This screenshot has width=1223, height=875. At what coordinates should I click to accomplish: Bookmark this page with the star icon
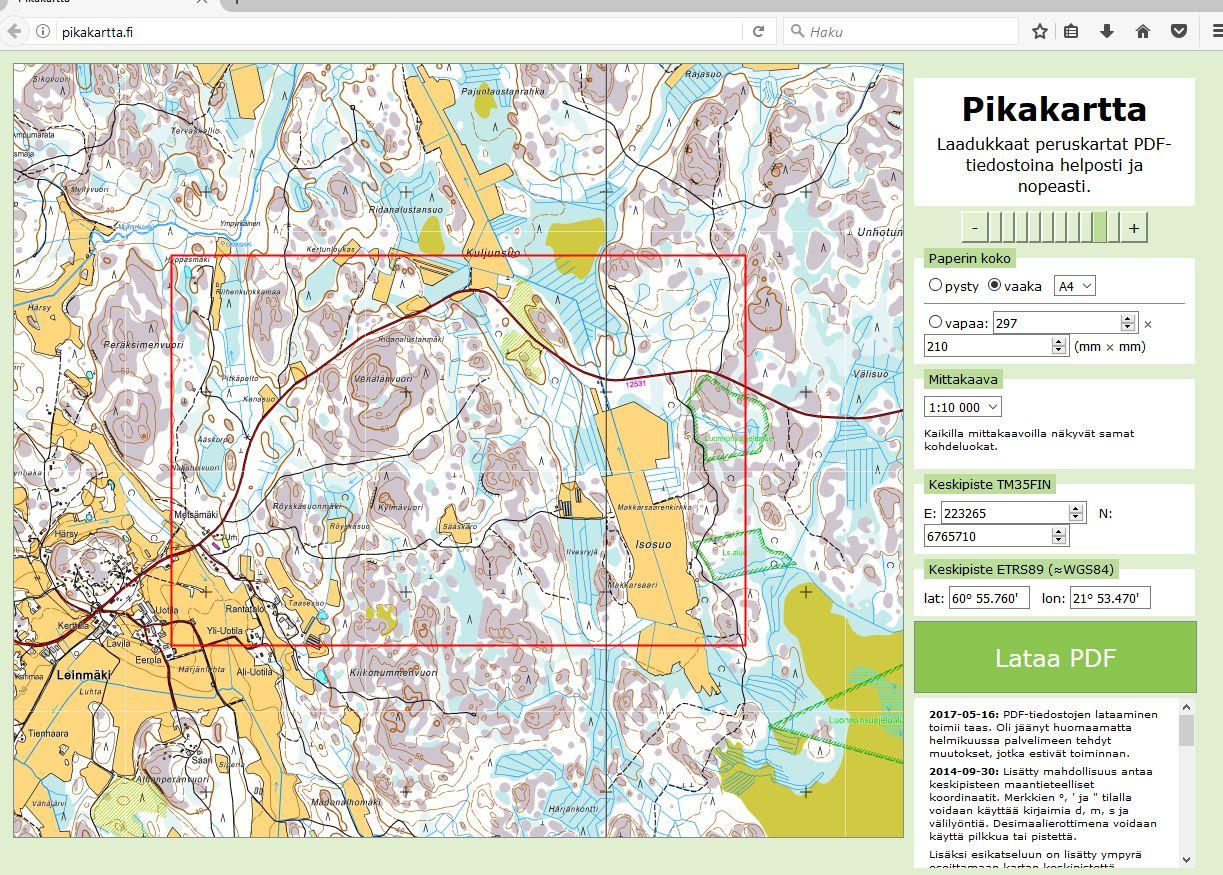point(1040,32)
